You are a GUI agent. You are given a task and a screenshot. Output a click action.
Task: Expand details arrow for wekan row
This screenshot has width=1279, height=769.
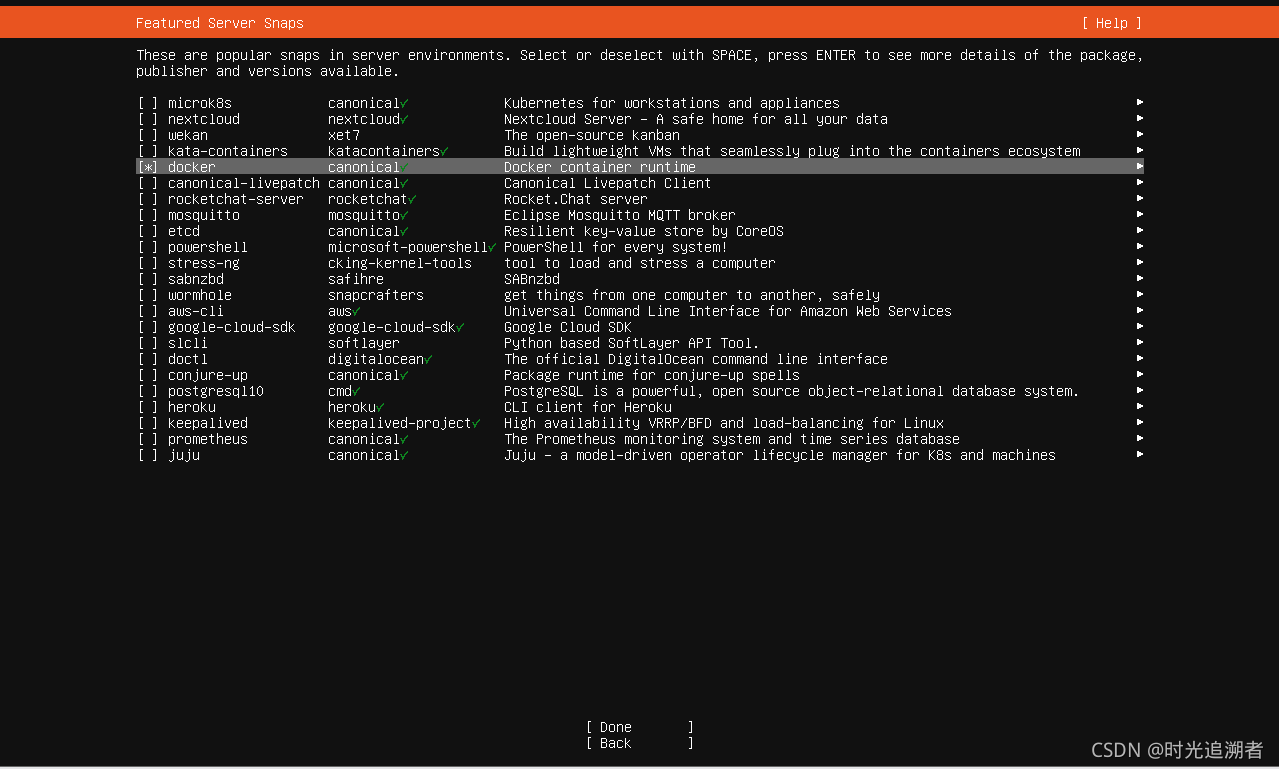click(x=1140, y=134)
